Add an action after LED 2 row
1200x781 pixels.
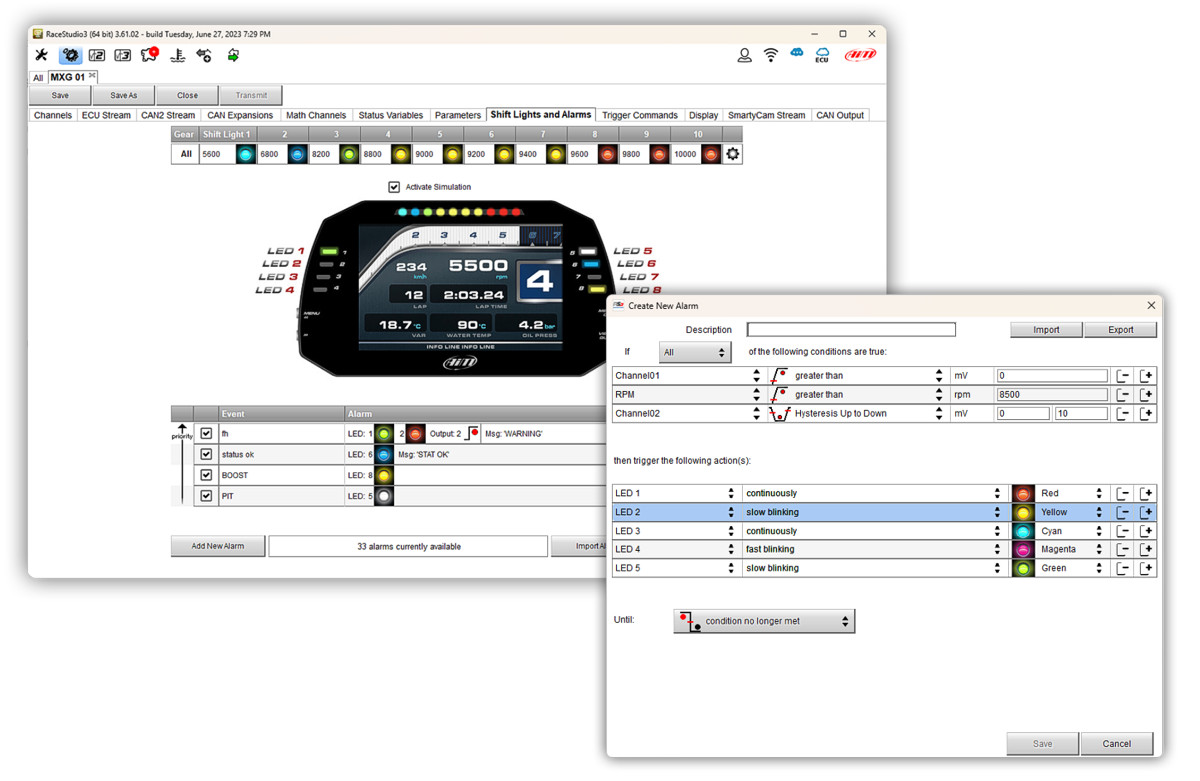1147,512
